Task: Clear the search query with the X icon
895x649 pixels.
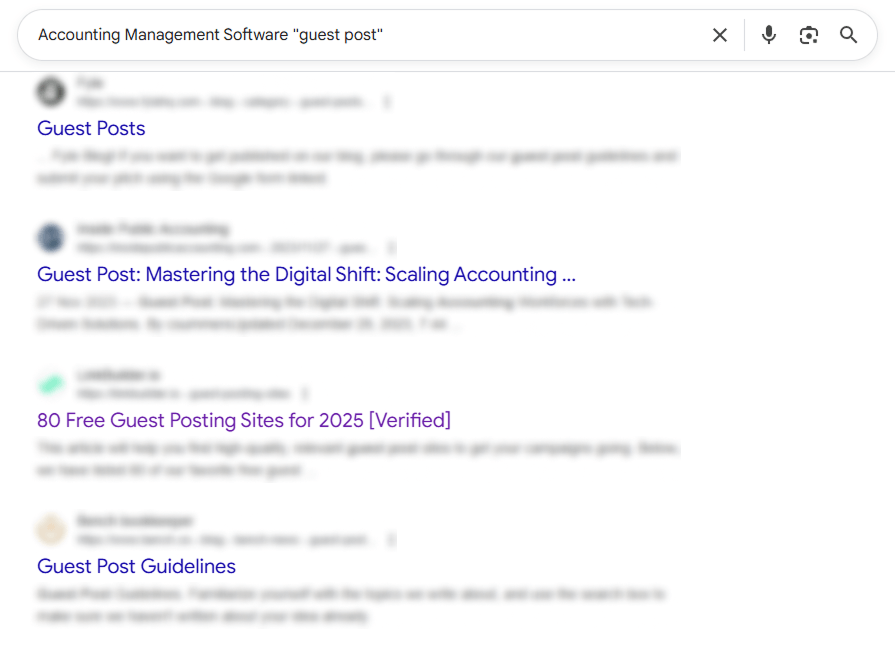Action: [x=720, y=34]
